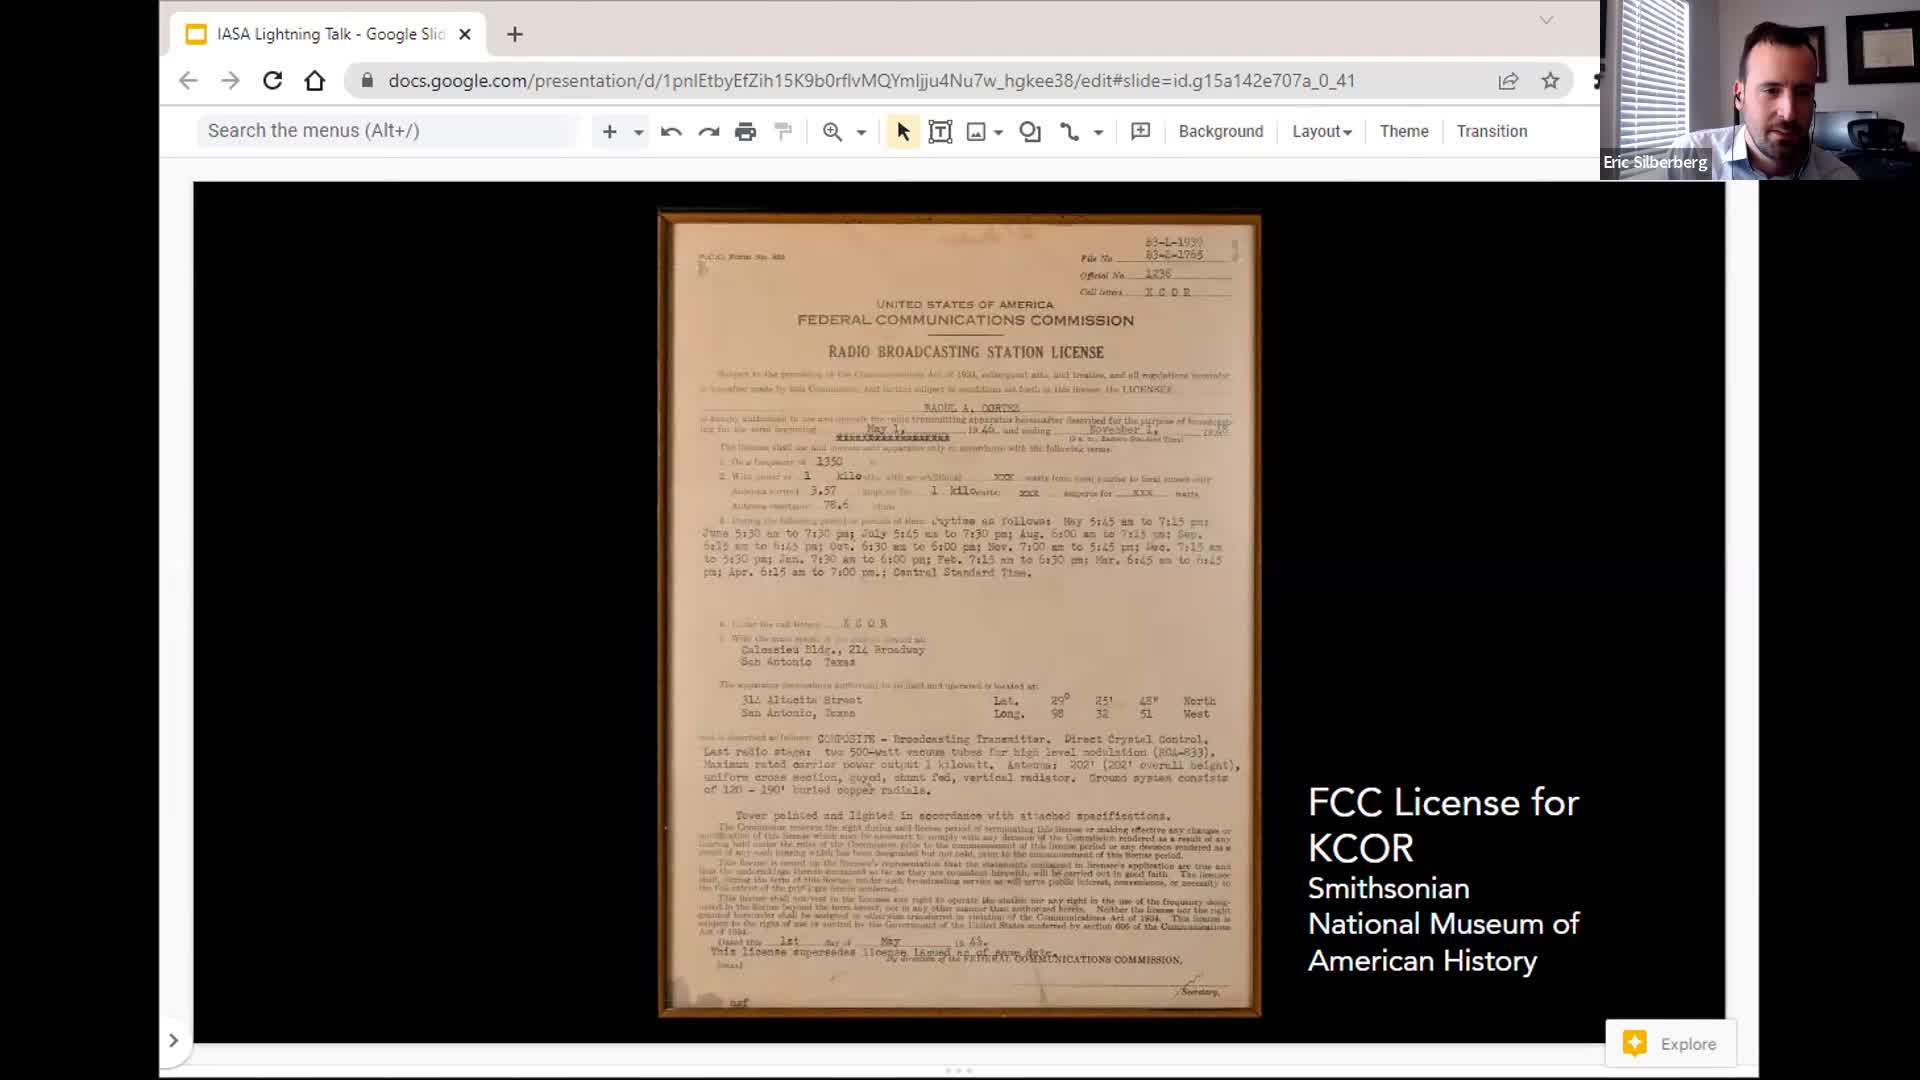Choose the Select cursor tool

pyautogui.click(x=903, y=131)
